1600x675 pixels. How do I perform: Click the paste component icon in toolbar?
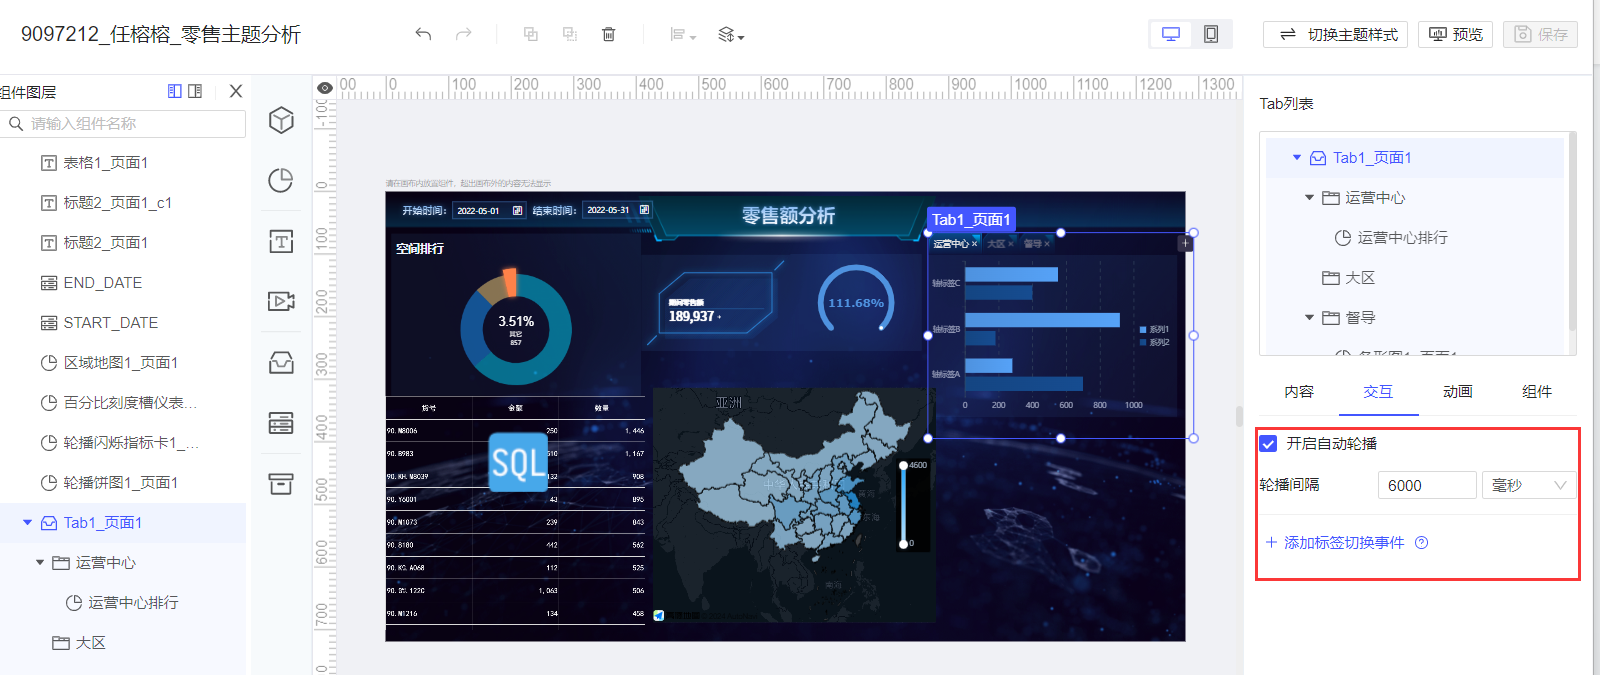[570, 34]
